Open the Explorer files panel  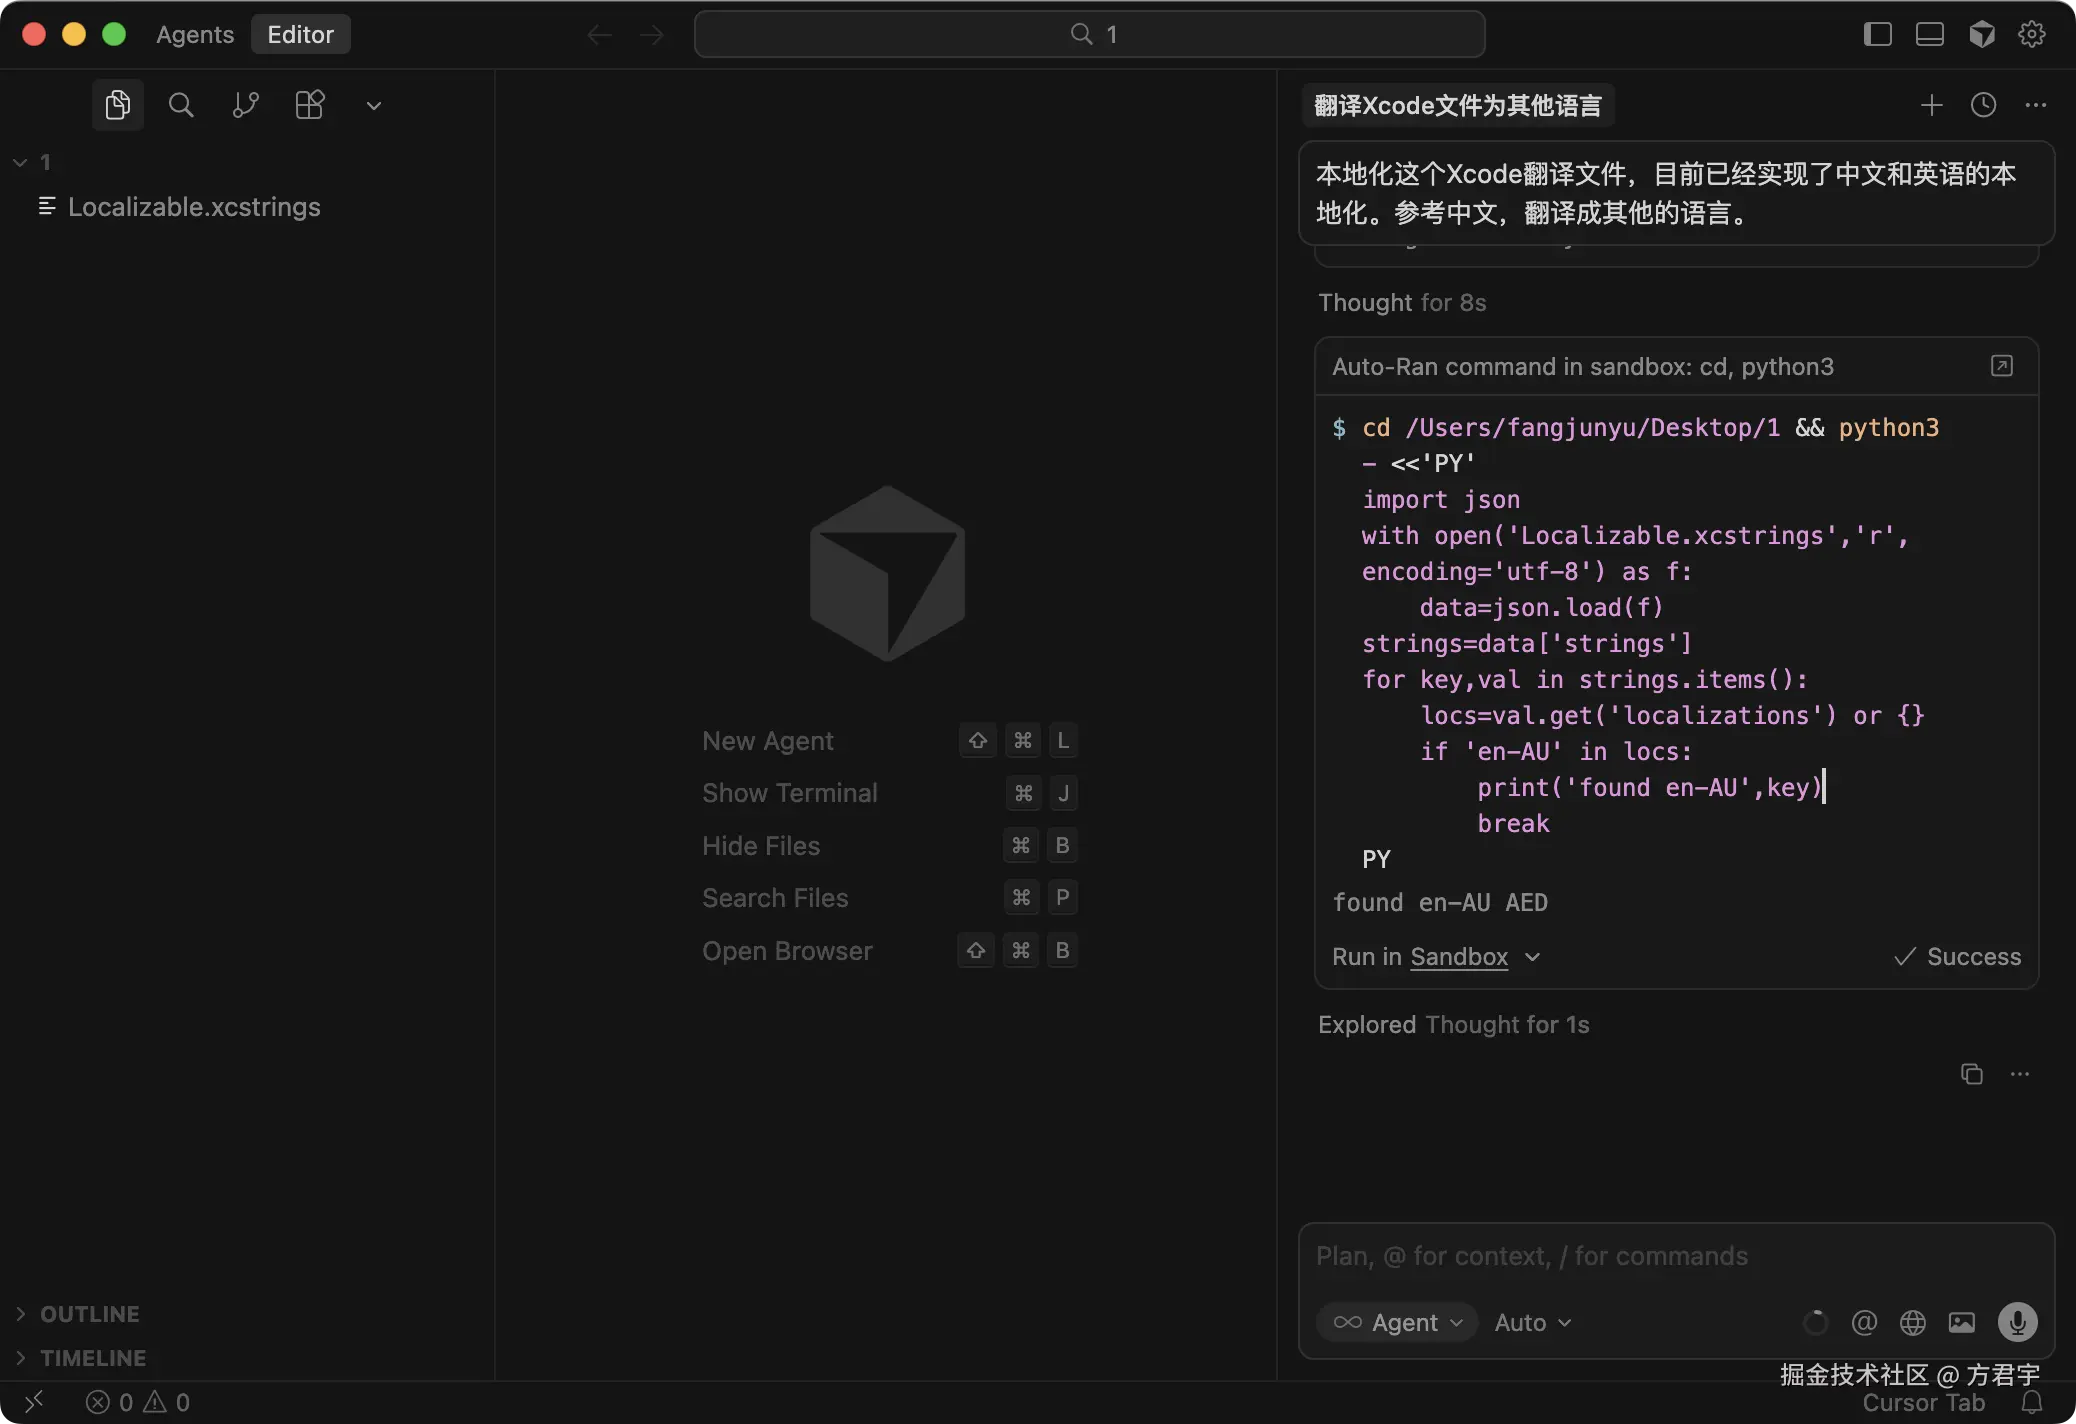[117, 104]
